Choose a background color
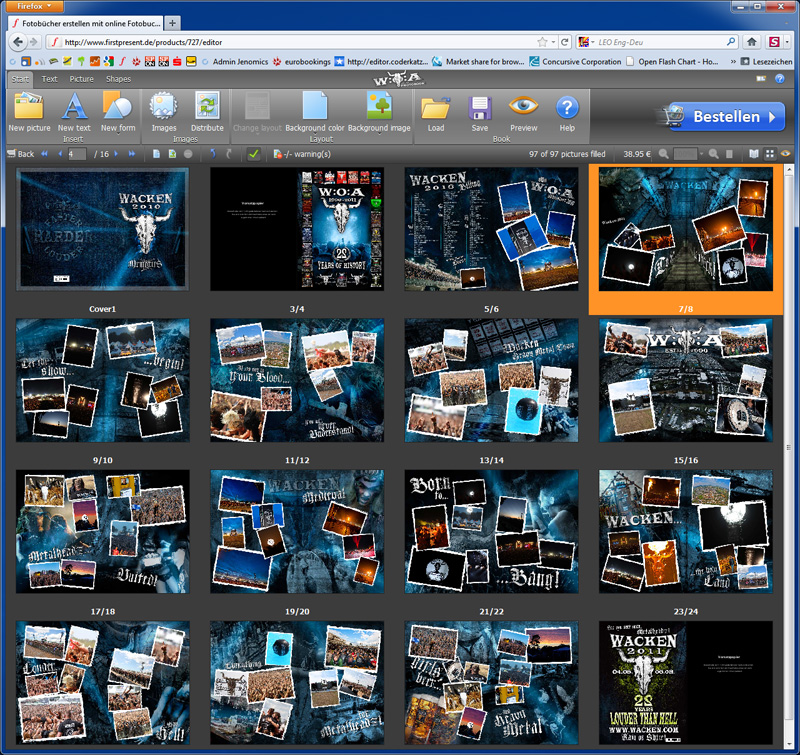 315,112
